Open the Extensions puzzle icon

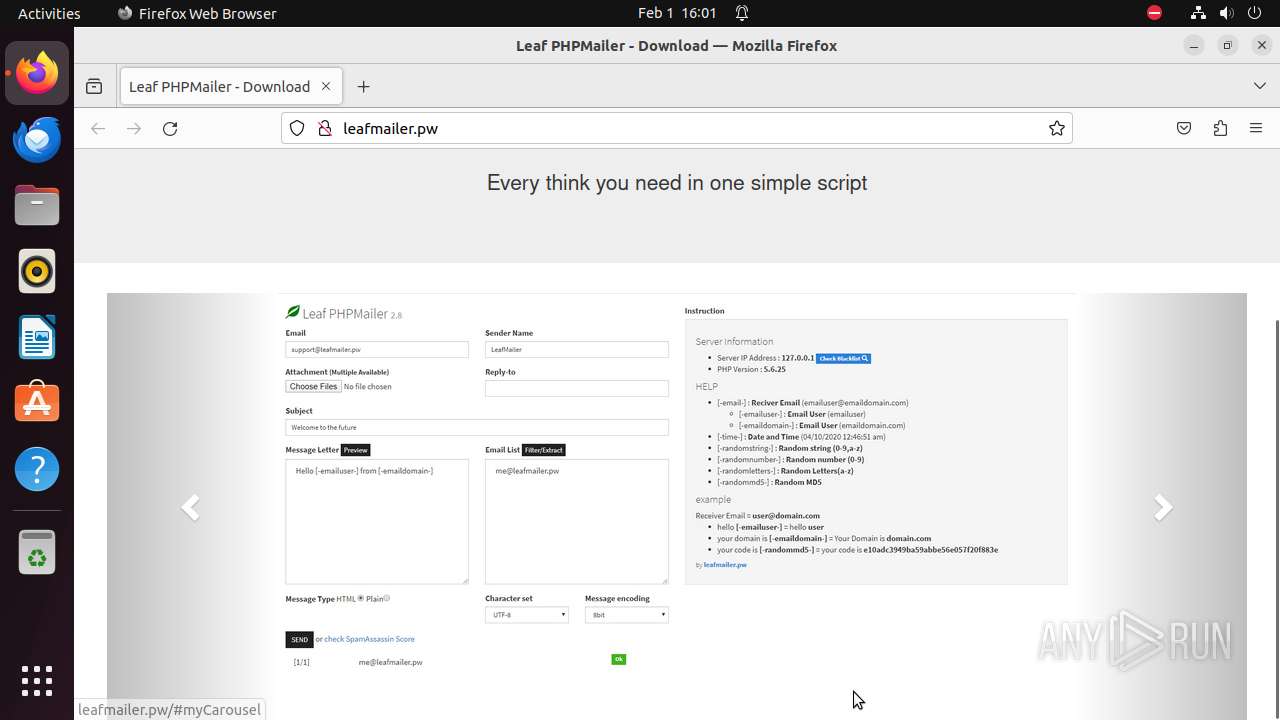coord(1220,128)
